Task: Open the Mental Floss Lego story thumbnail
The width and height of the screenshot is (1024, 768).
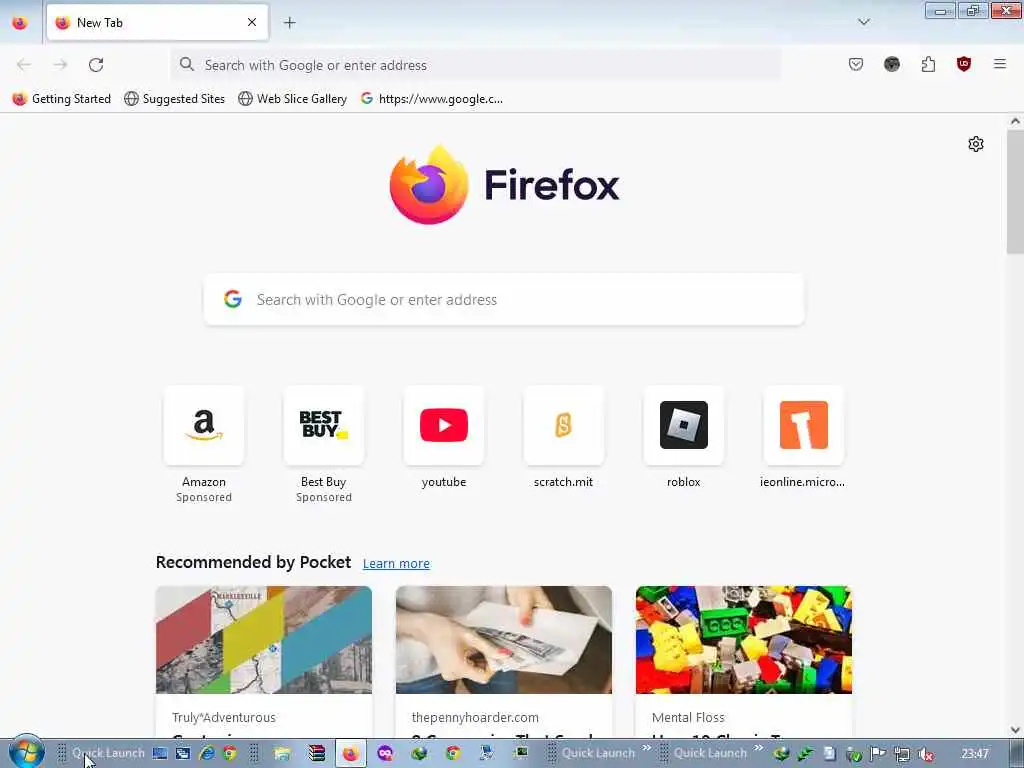Action: click(744, 640)
